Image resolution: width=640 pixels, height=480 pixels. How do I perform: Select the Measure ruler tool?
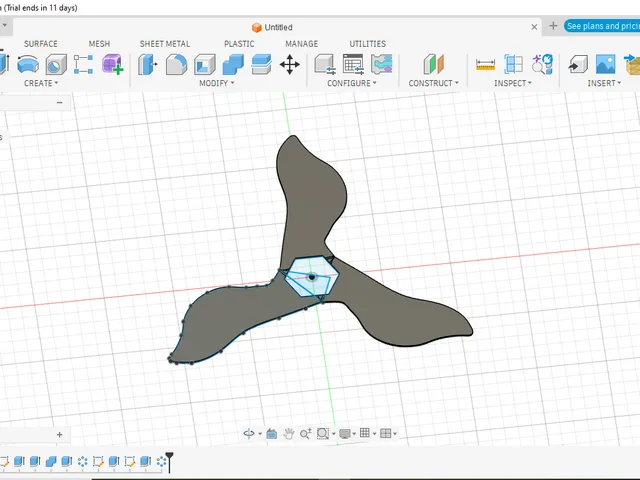(486, 64)
